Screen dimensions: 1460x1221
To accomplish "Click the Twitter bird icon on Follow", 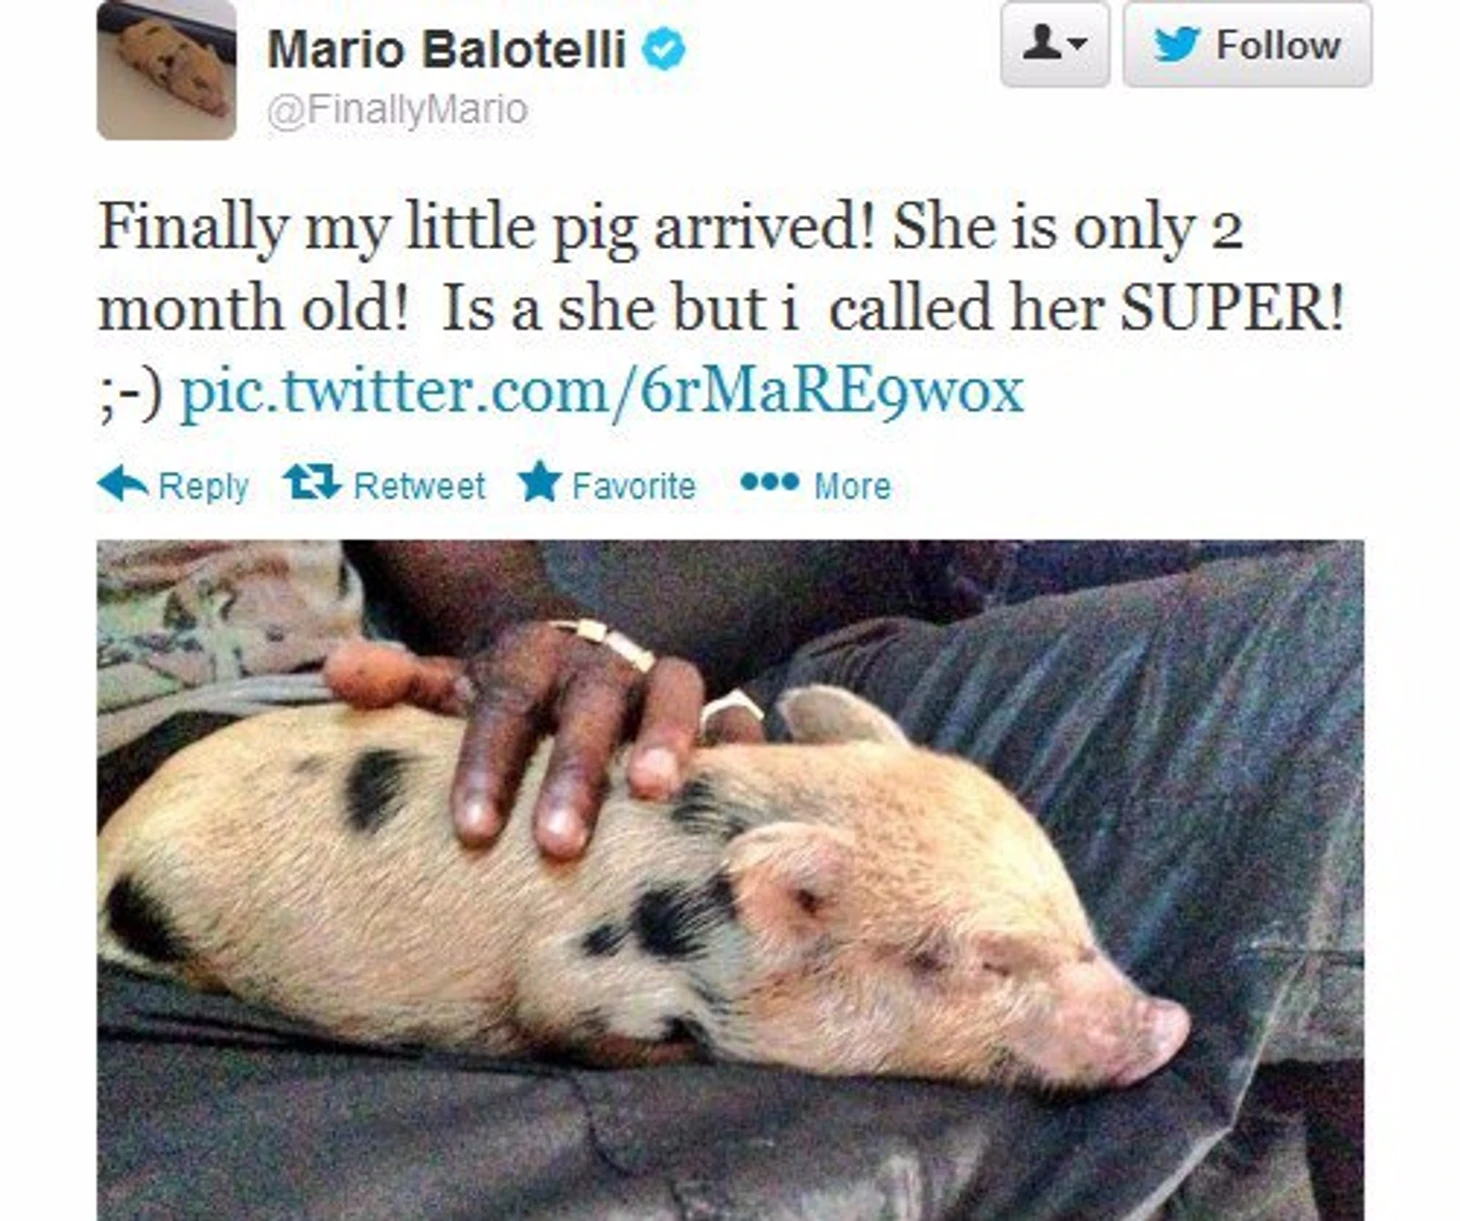I will pyautogui.click(x=1176, y=45).
